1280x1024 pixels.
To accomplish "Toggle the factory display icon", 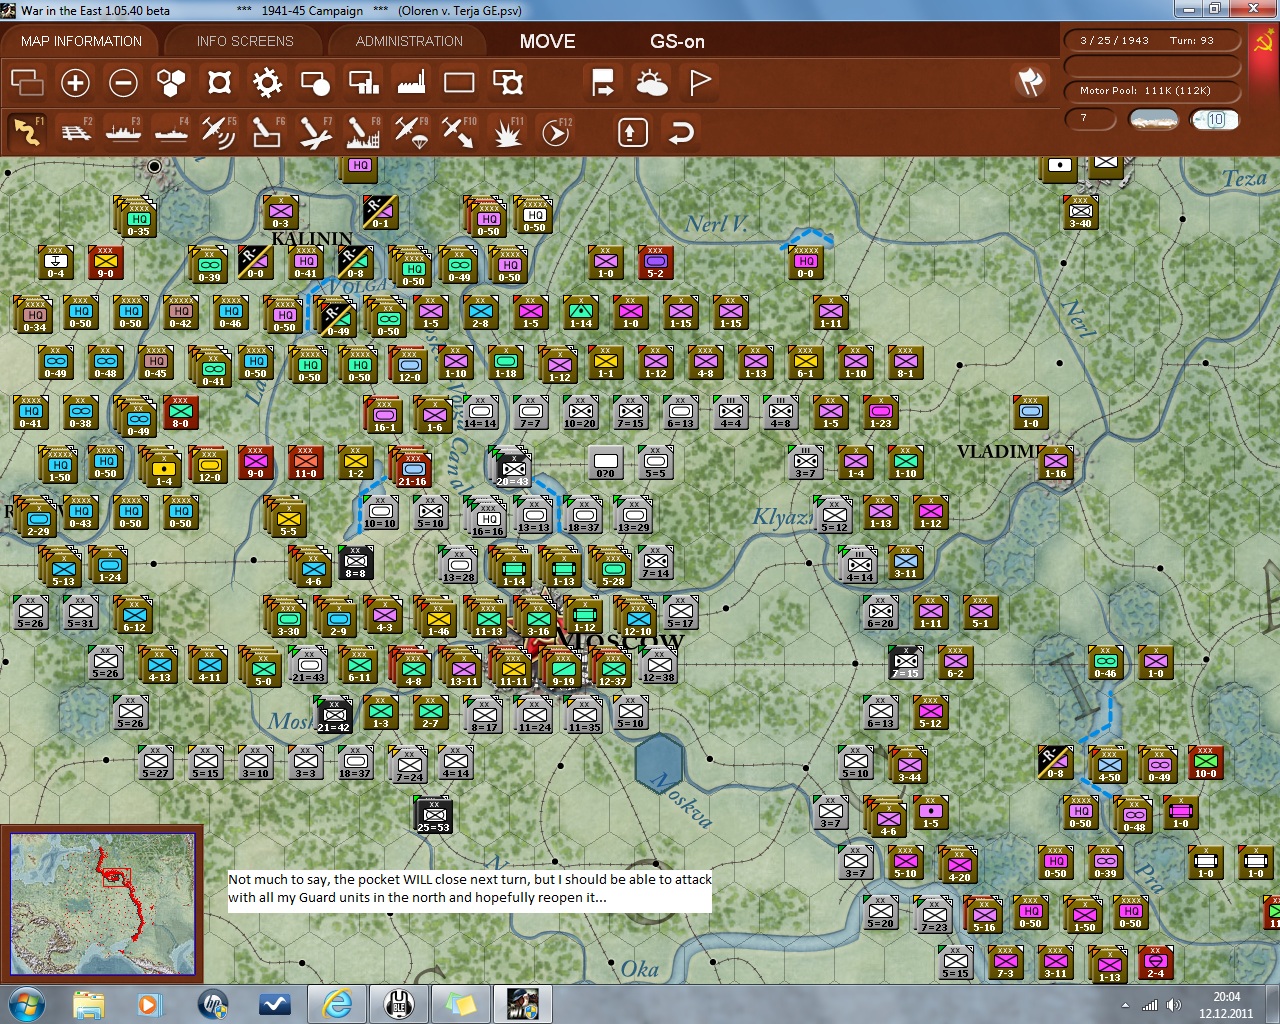I will pos(411,82).
